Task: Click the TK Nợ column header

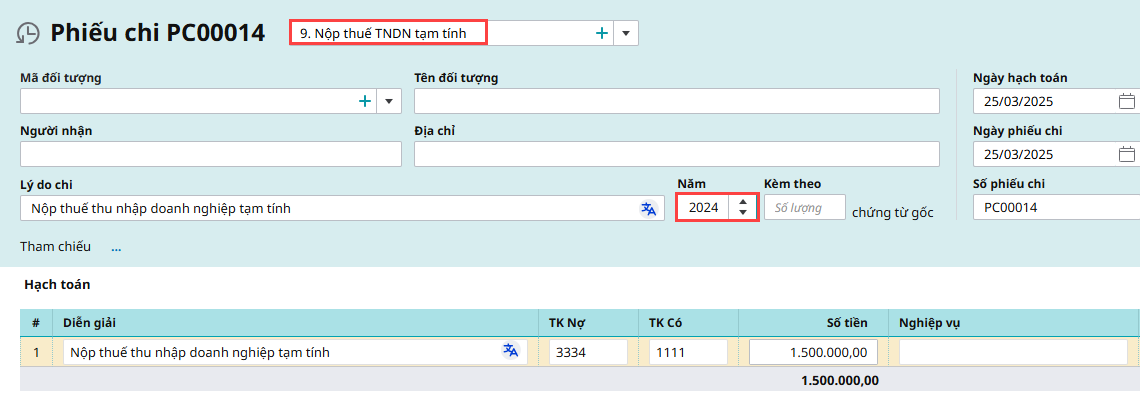Action: tap(589, 323)
